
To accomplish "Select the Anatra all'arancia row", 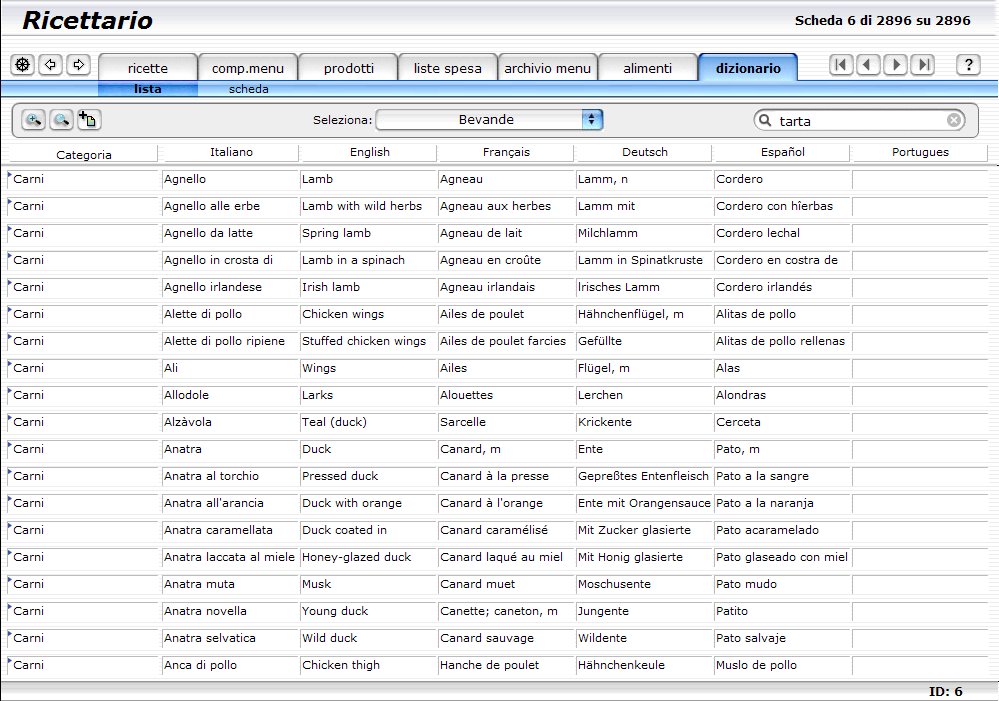I will tap(497, 503).
